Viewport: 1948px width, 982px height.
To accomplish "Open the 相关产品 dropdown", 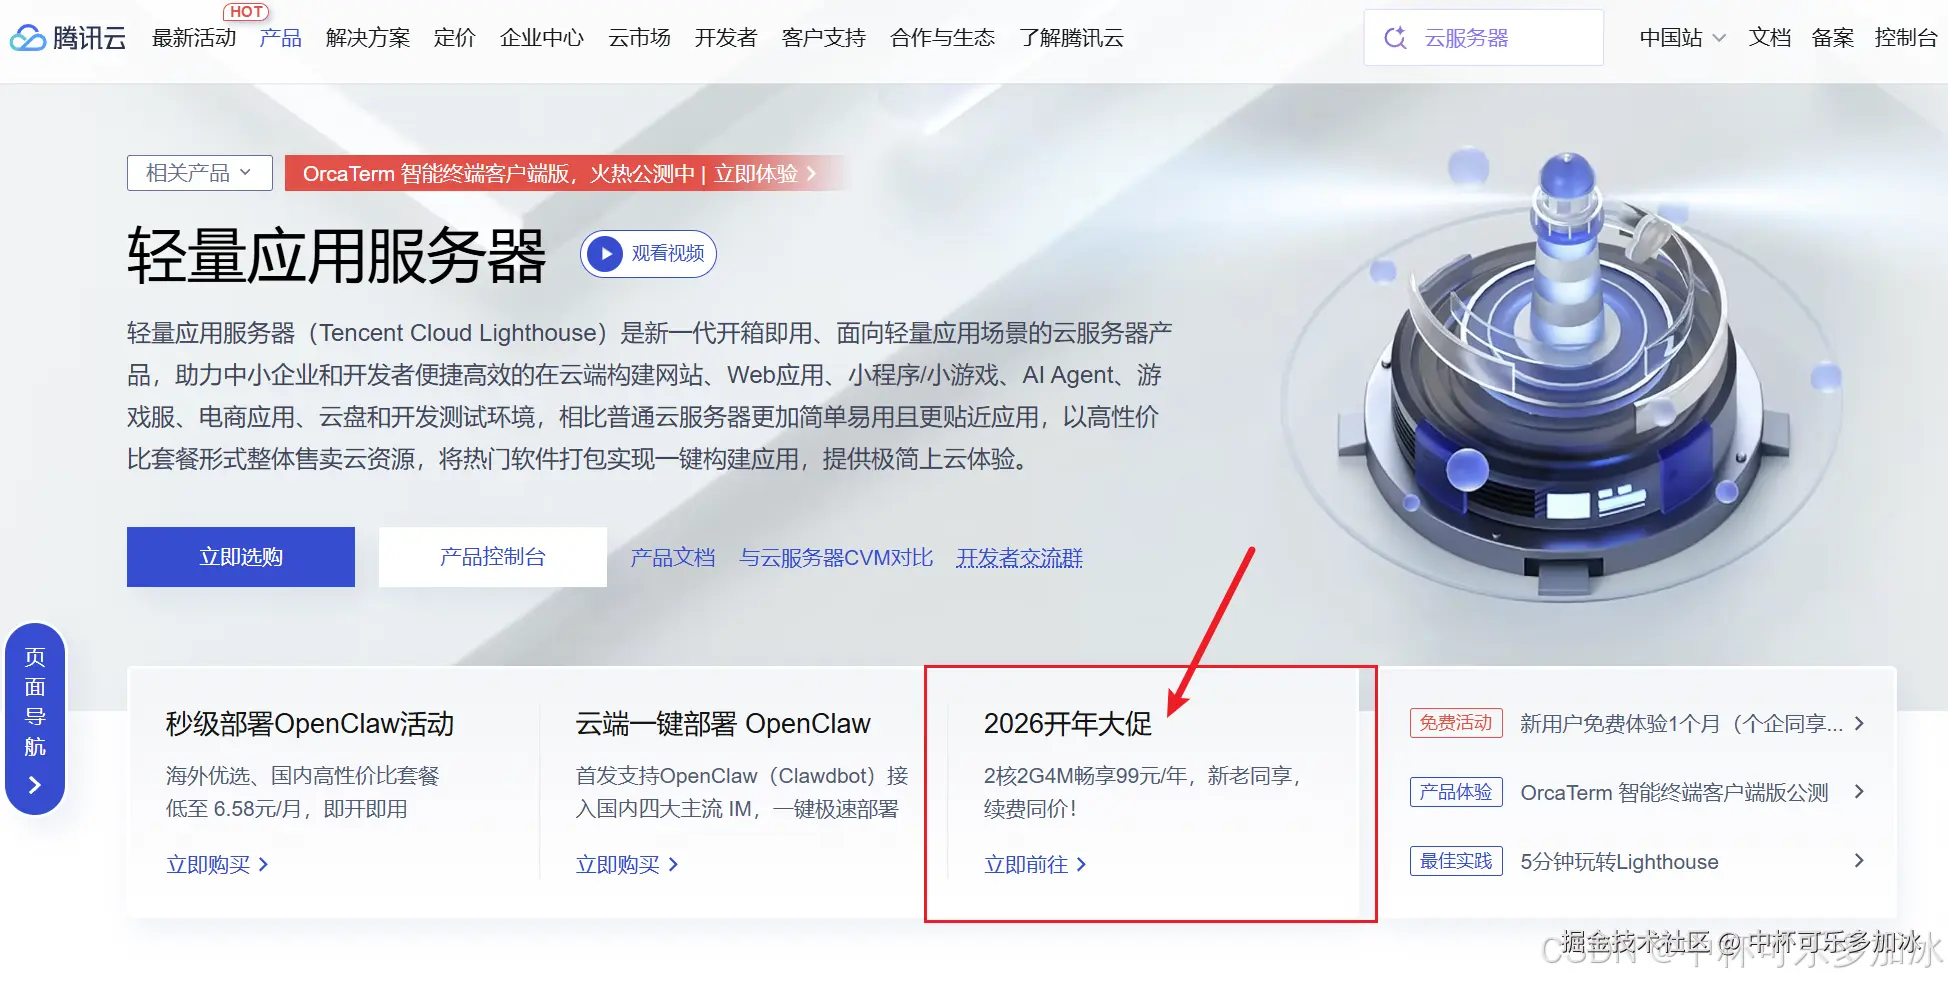I will (x=199, y=172).
